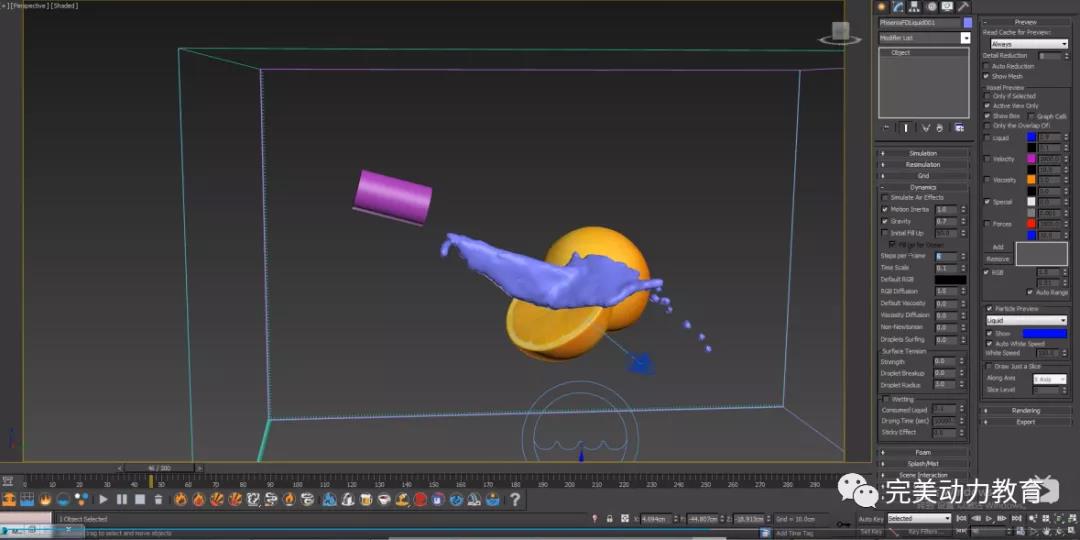Viewport: 1080px width, 540px height.
Task: Click the Remove button in Voxel Preview
Action: 998,259
